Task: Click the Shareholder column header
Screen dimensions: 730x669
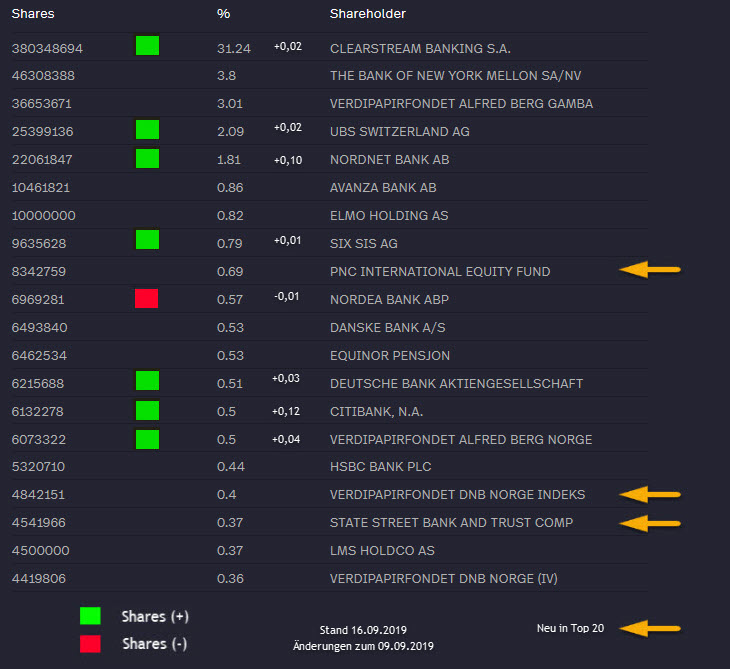Action: (x=368, y=14)
